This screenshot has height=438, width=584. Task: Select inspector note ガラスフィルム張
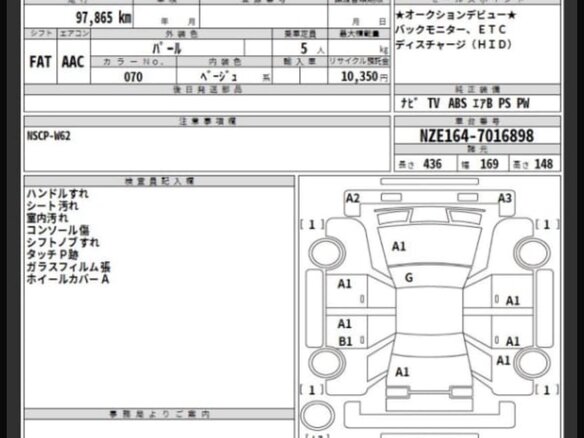(x=68, y=267)
